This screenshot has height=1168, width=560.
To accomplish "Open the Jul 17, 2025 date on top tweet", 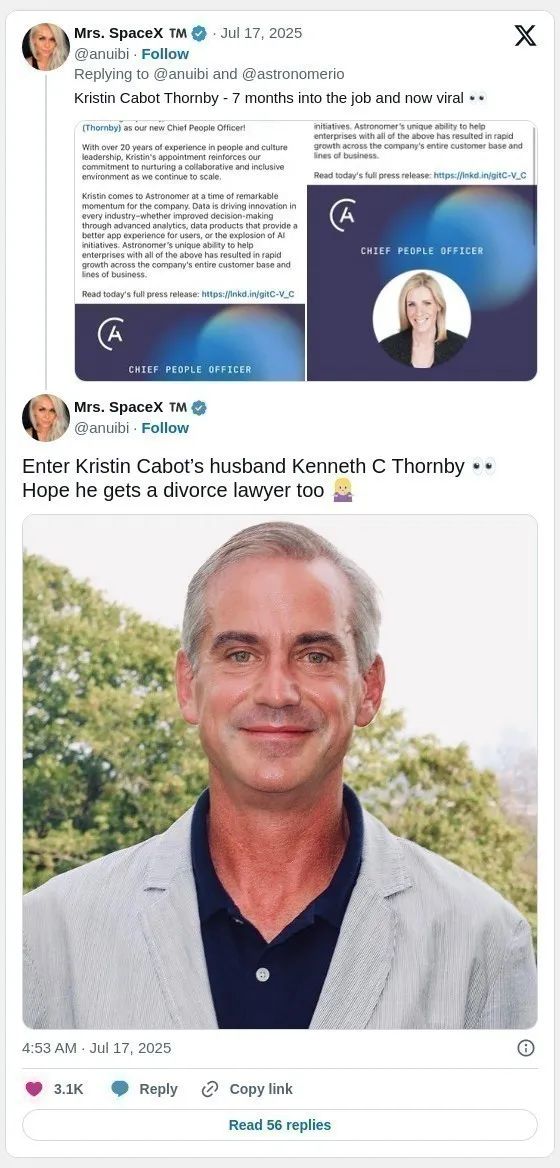I will 261,33.
